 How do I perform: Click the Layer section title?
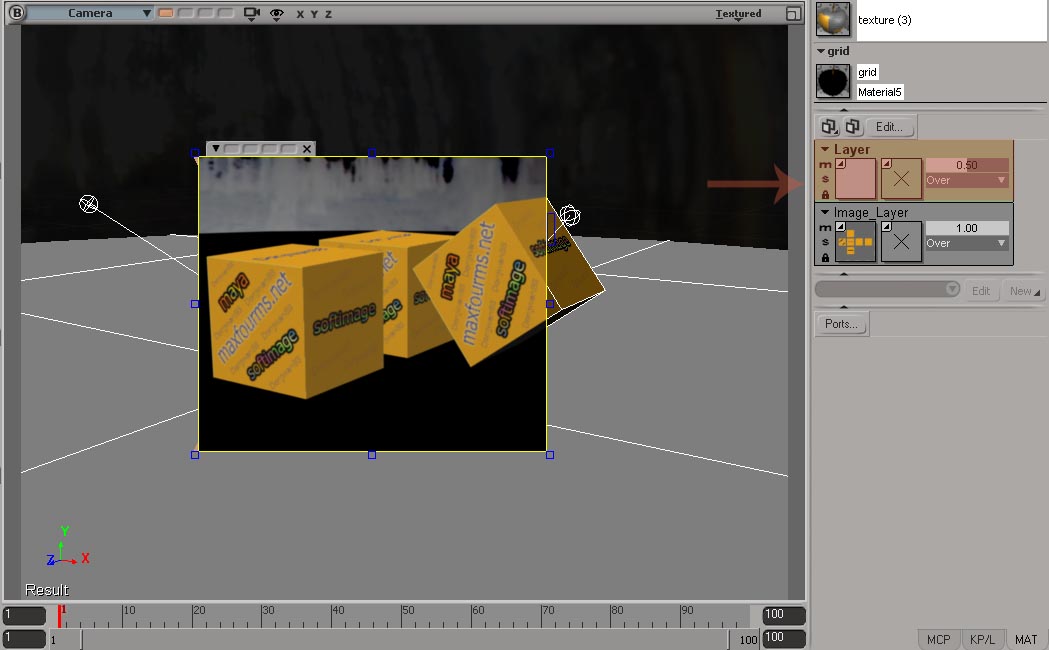click(852, 149)
